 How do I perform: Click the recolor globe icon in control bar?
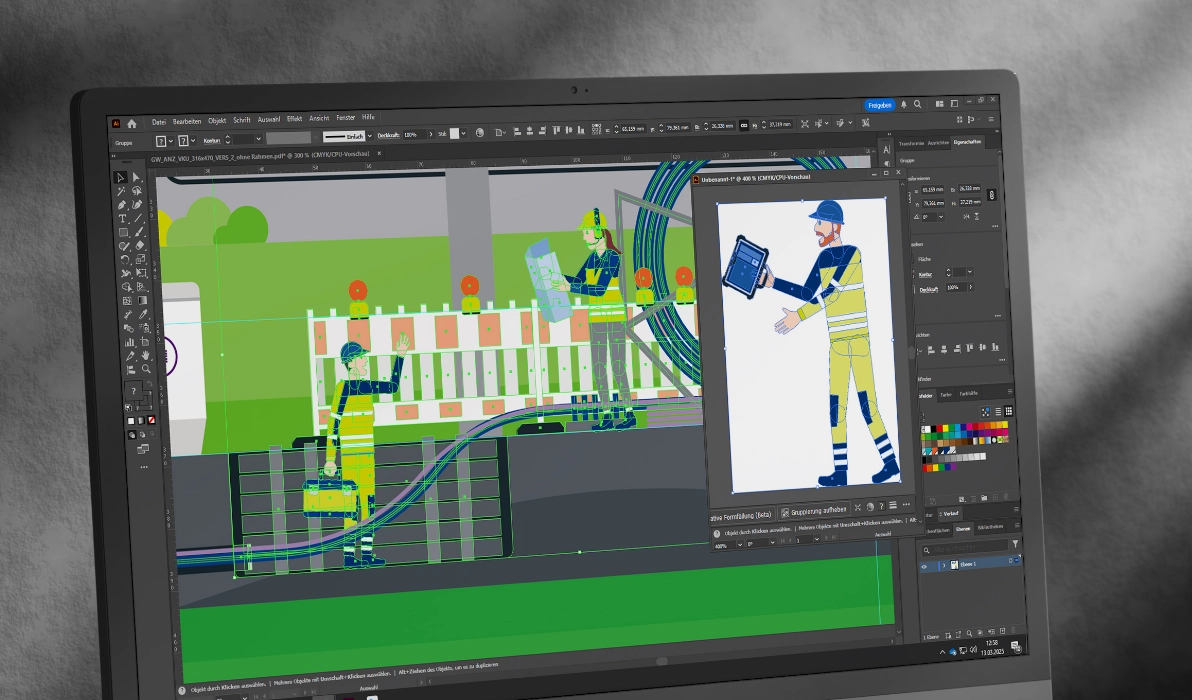(480, 133)
